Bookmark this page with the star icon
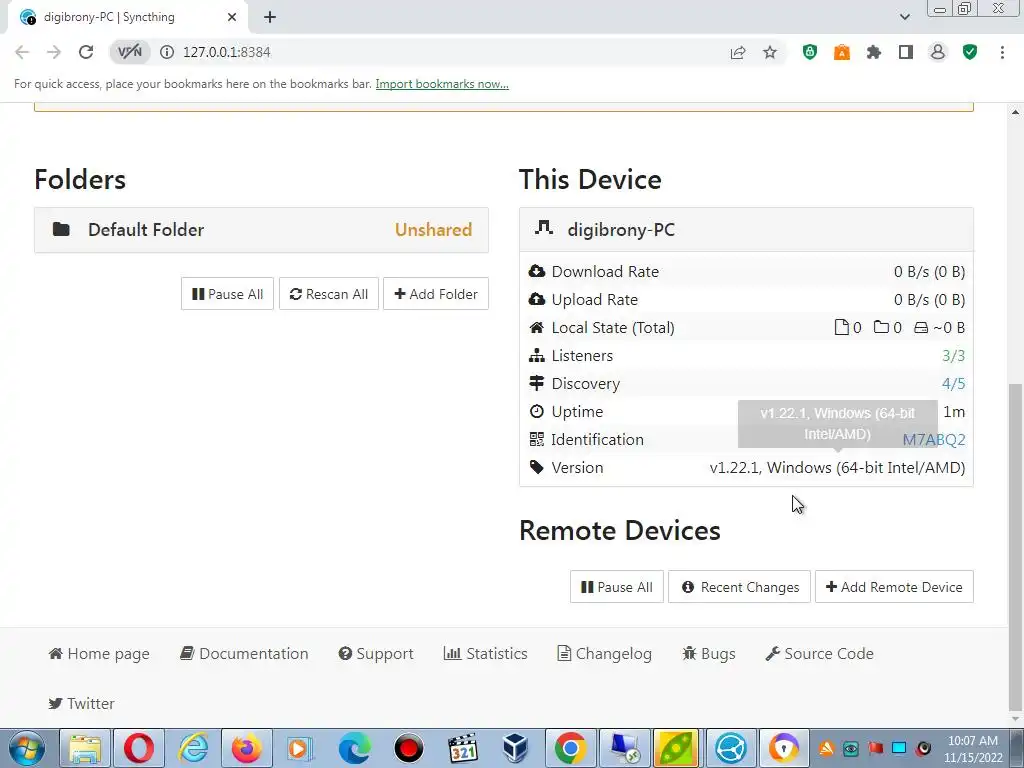Screen dimensions: 1024x768 point(770,52)
